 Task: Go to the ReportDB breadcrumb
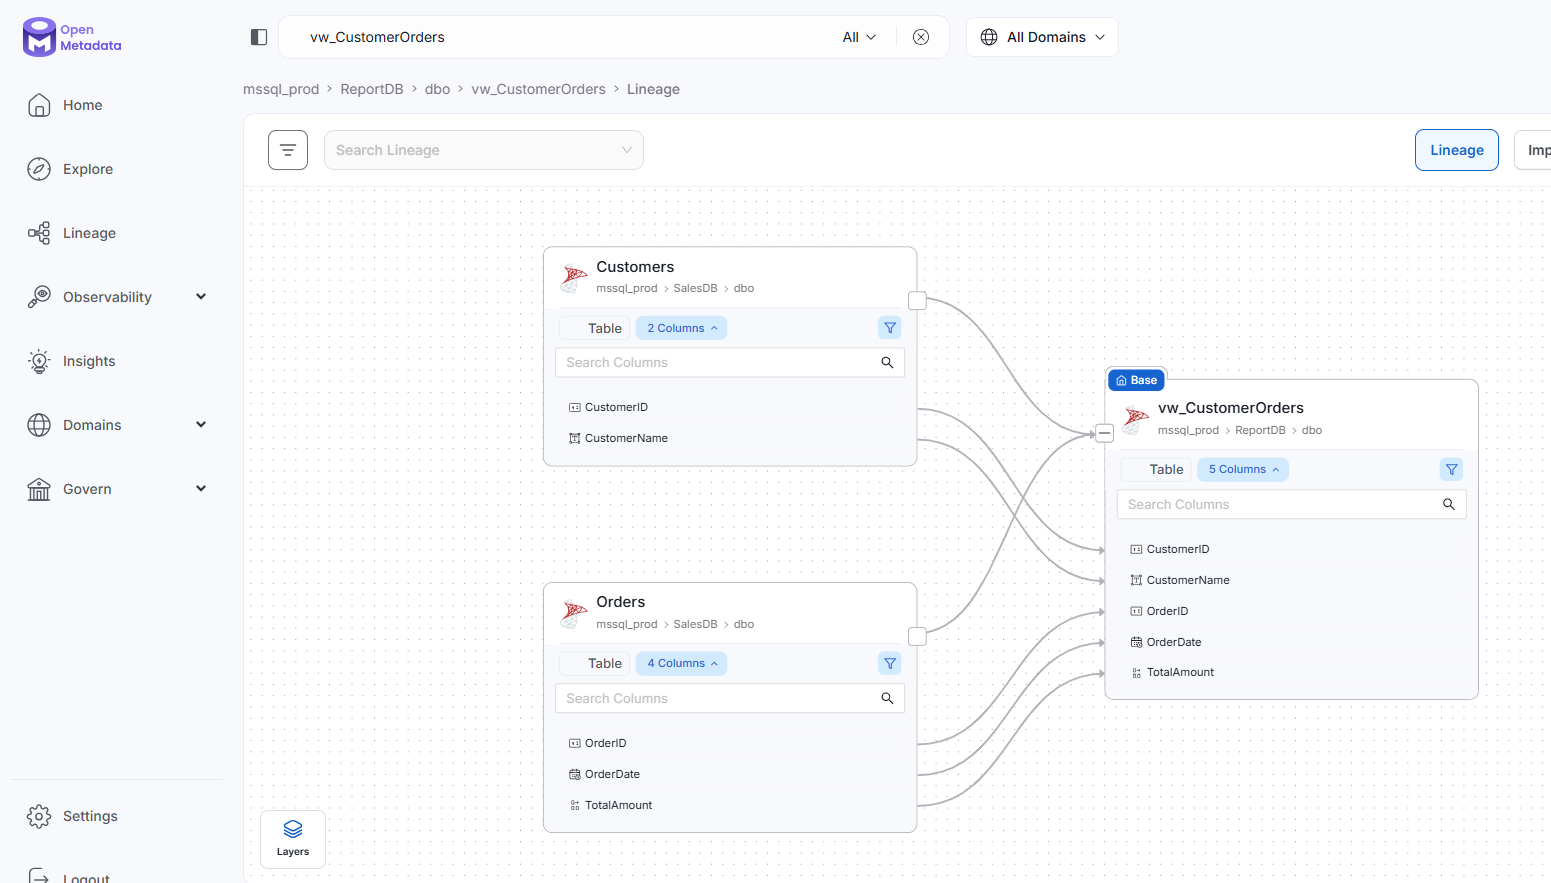pos(372,89)
